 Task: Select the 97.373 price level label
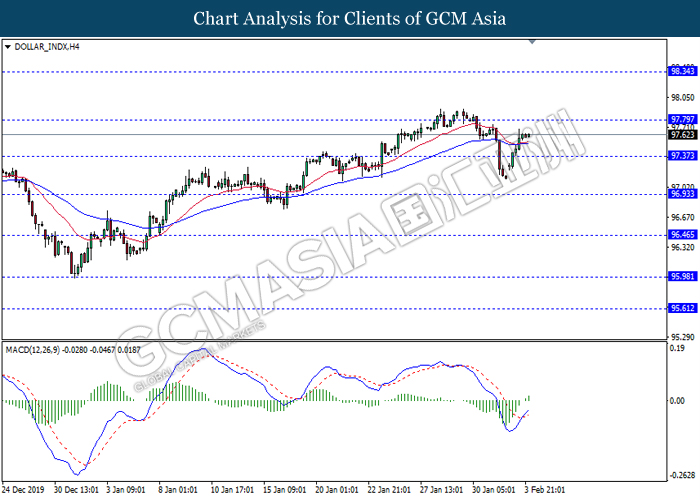pos(682,156)
